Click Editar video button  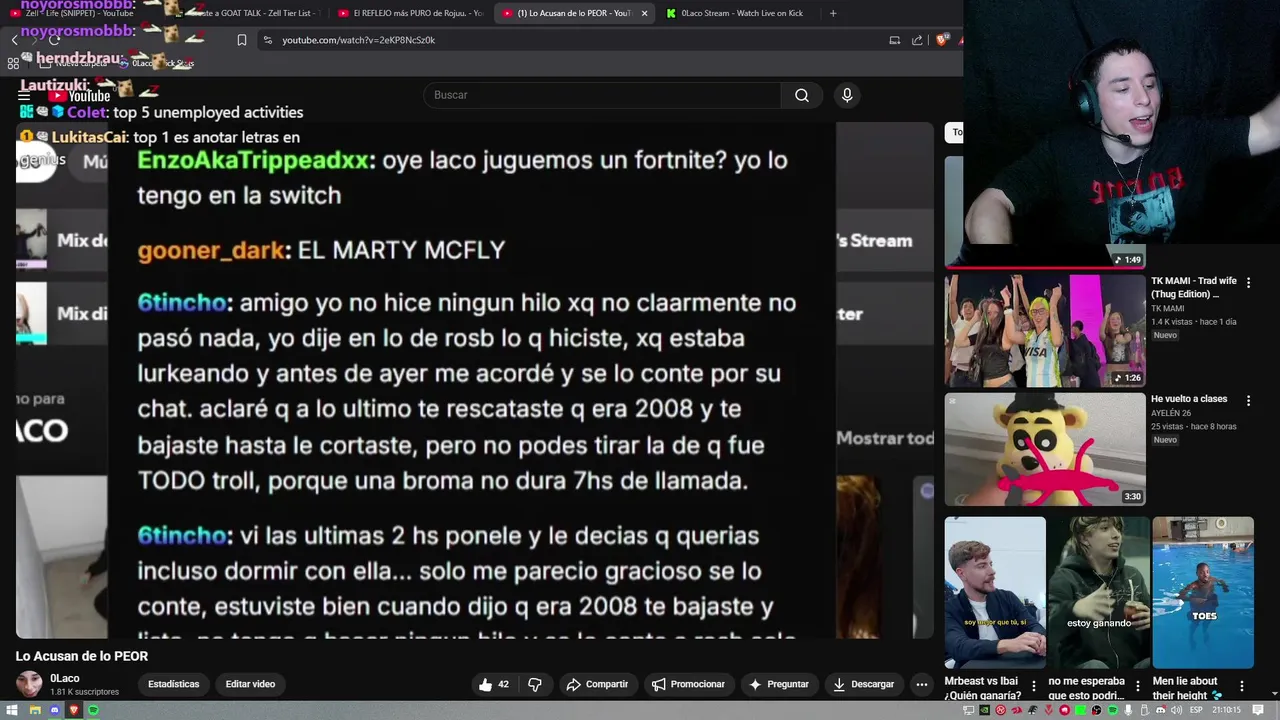coord(250,684)
